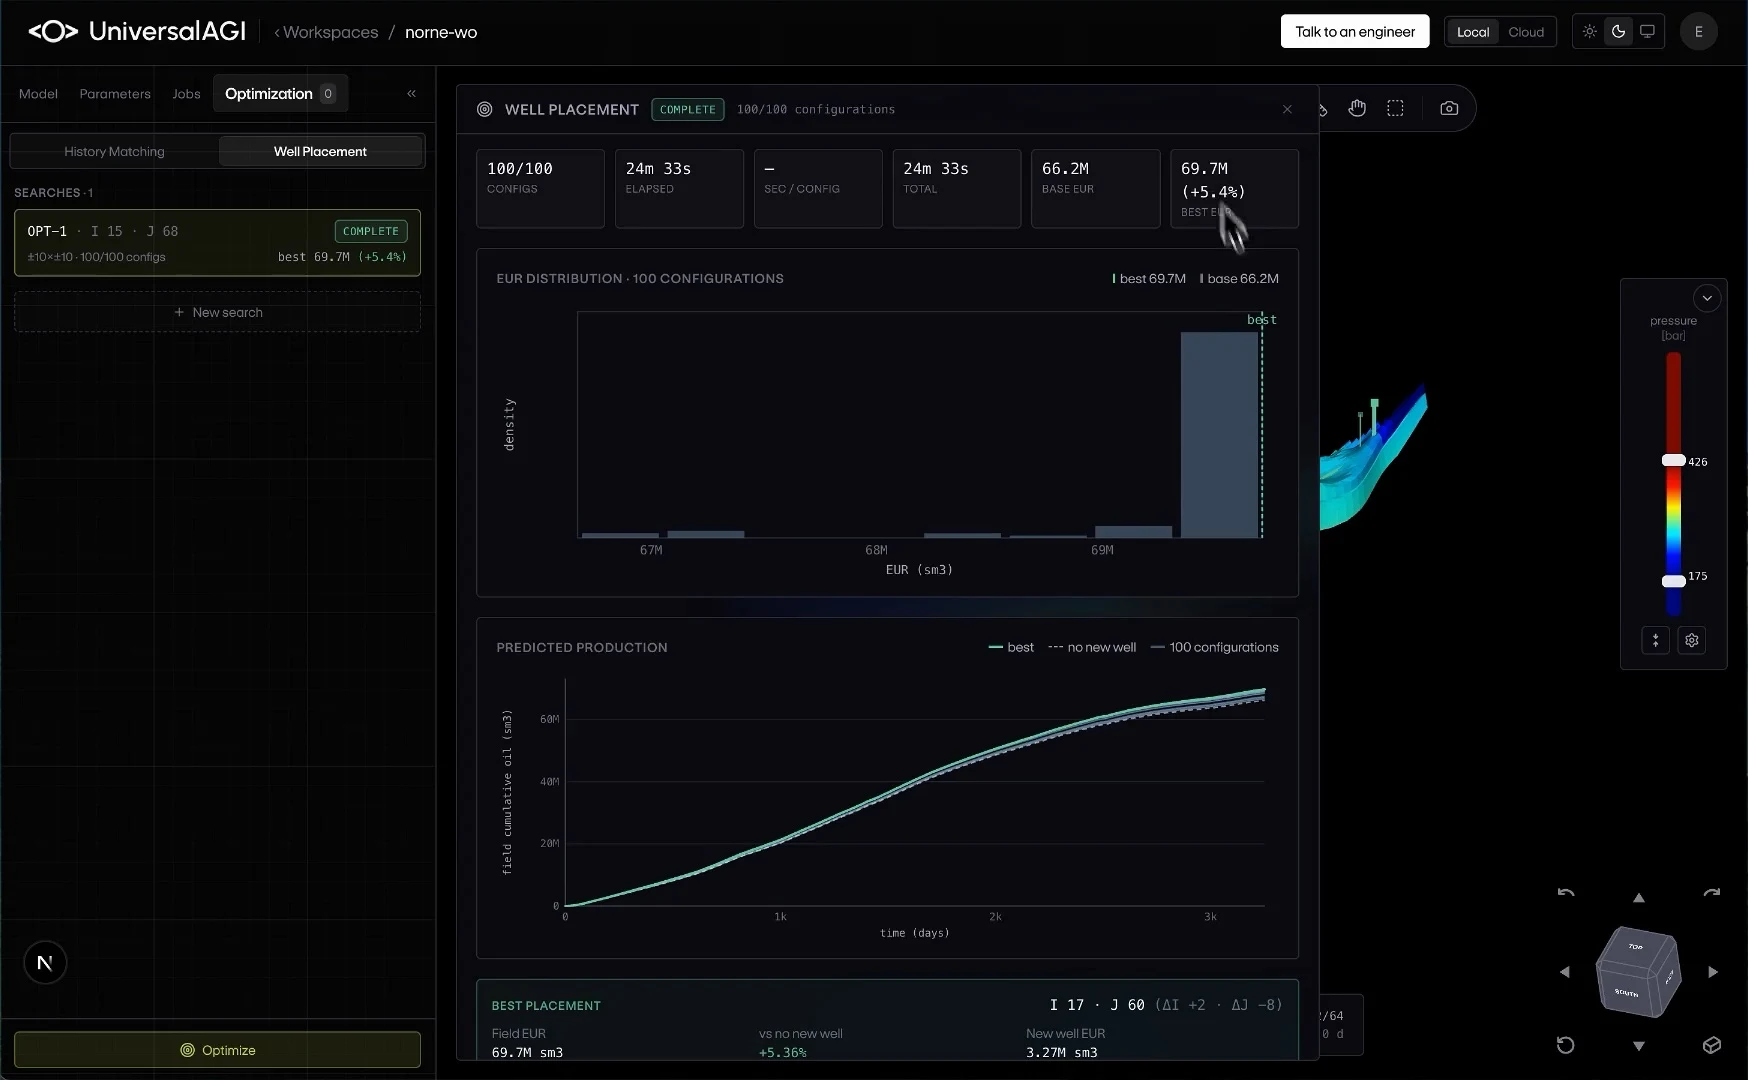Switch to light theme sun icon
Viewport: 1748px width, 1080px height.
point(1589,32)
